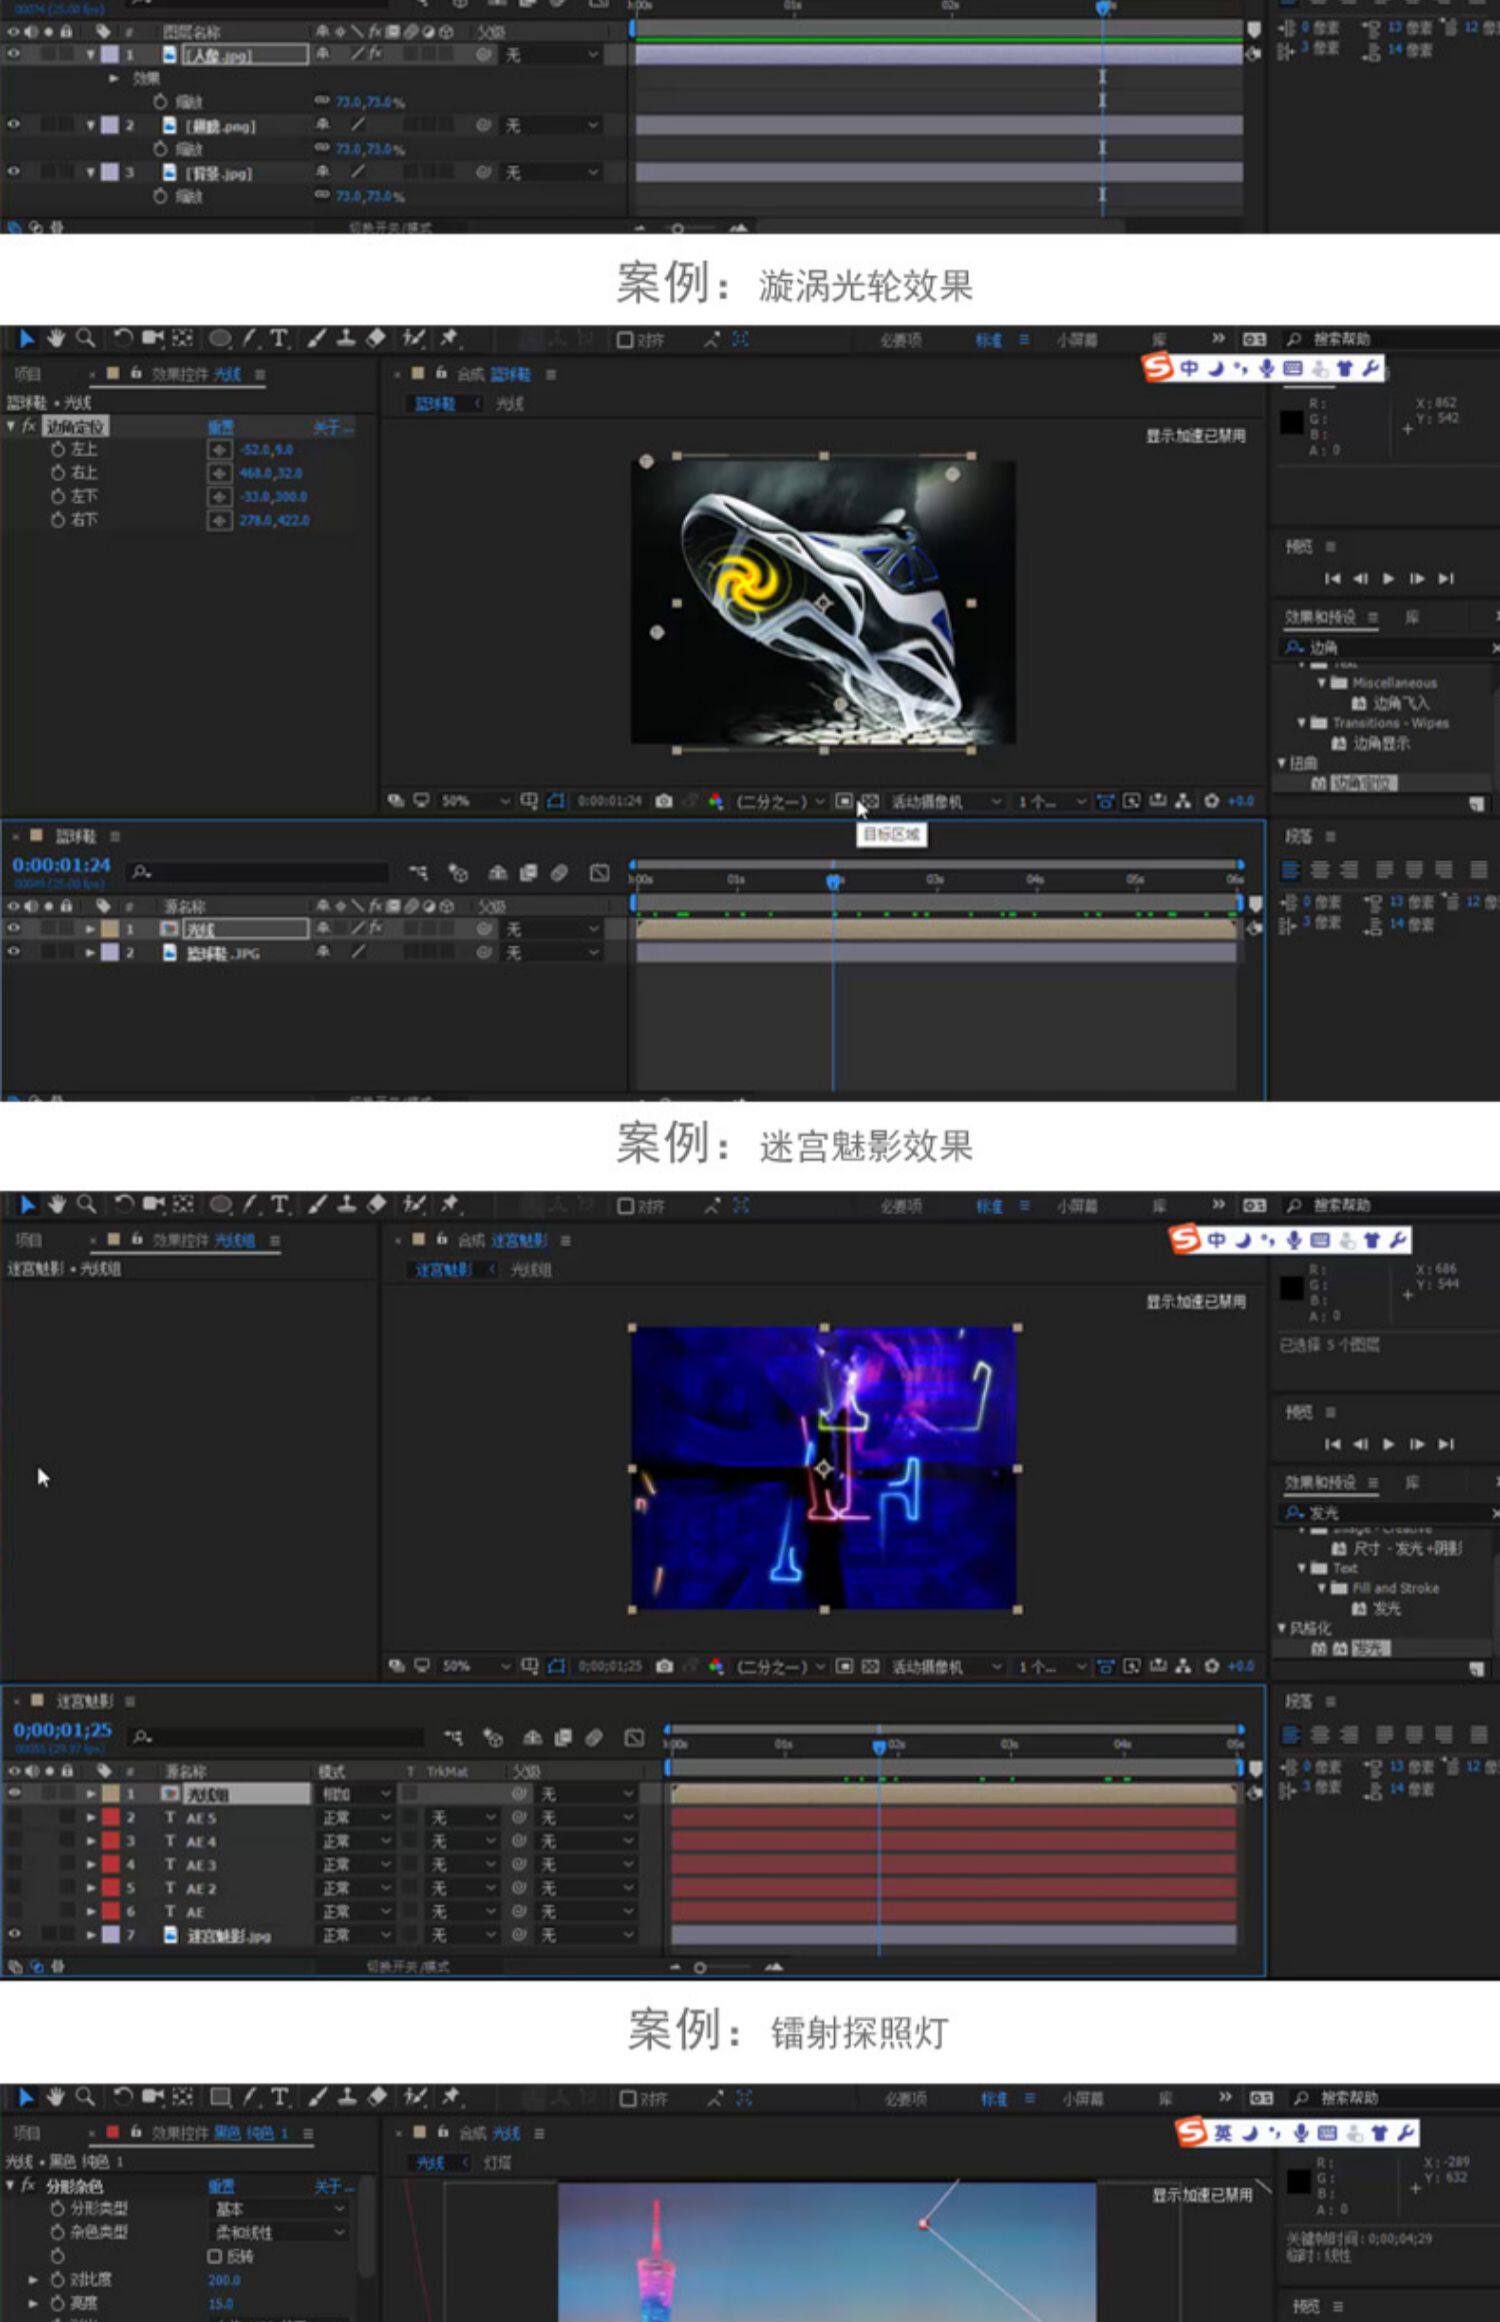Select the Hand tool in the 篮球鞋 screenshot

[x=56, y=338]
